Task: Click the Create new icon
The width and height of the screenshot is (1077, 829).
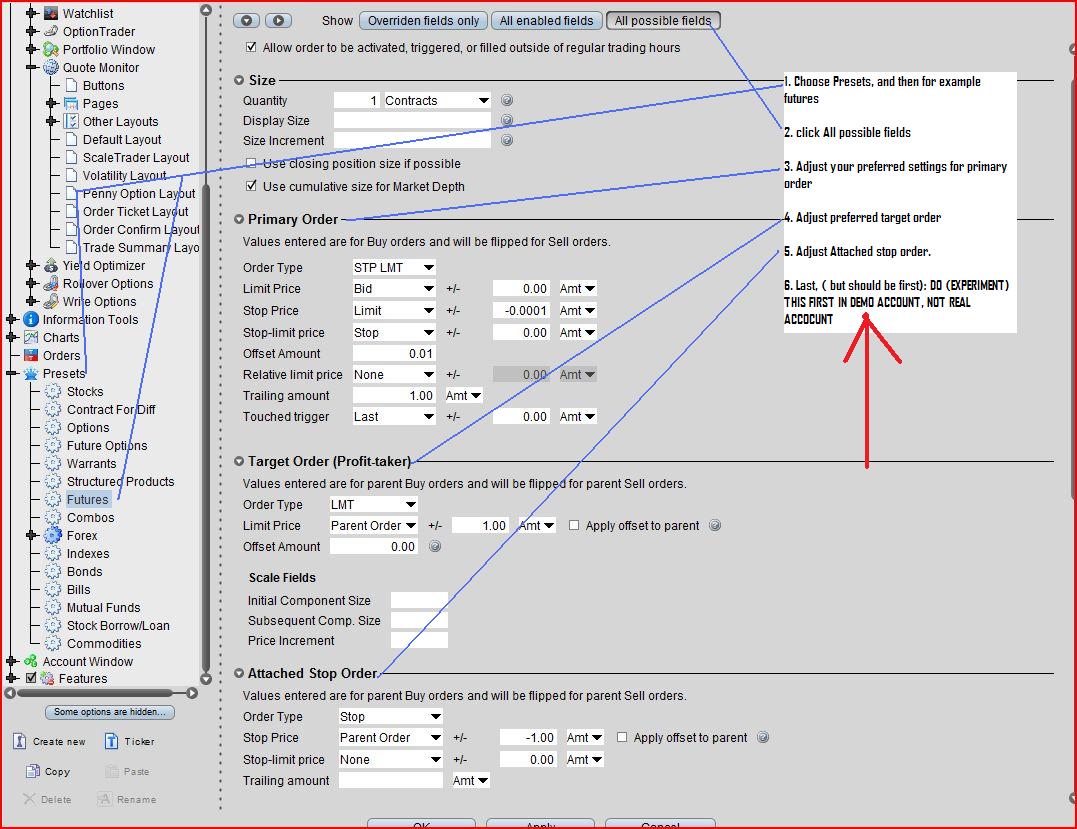Action: [20, 741]
